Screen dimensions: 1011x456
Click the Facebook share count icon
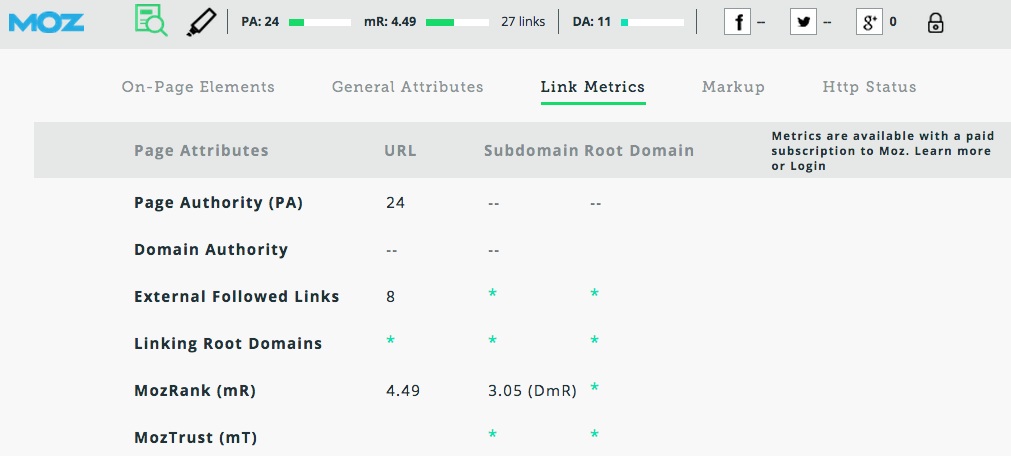[738, 22]
